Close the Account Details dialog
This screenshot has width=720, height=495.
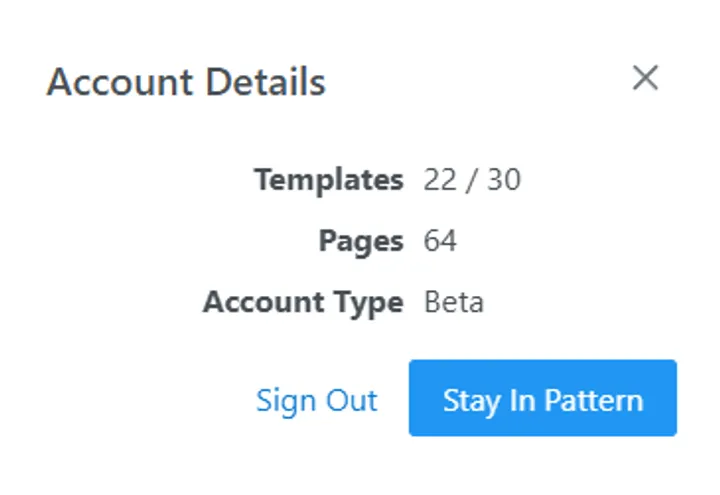coord(645,78)
